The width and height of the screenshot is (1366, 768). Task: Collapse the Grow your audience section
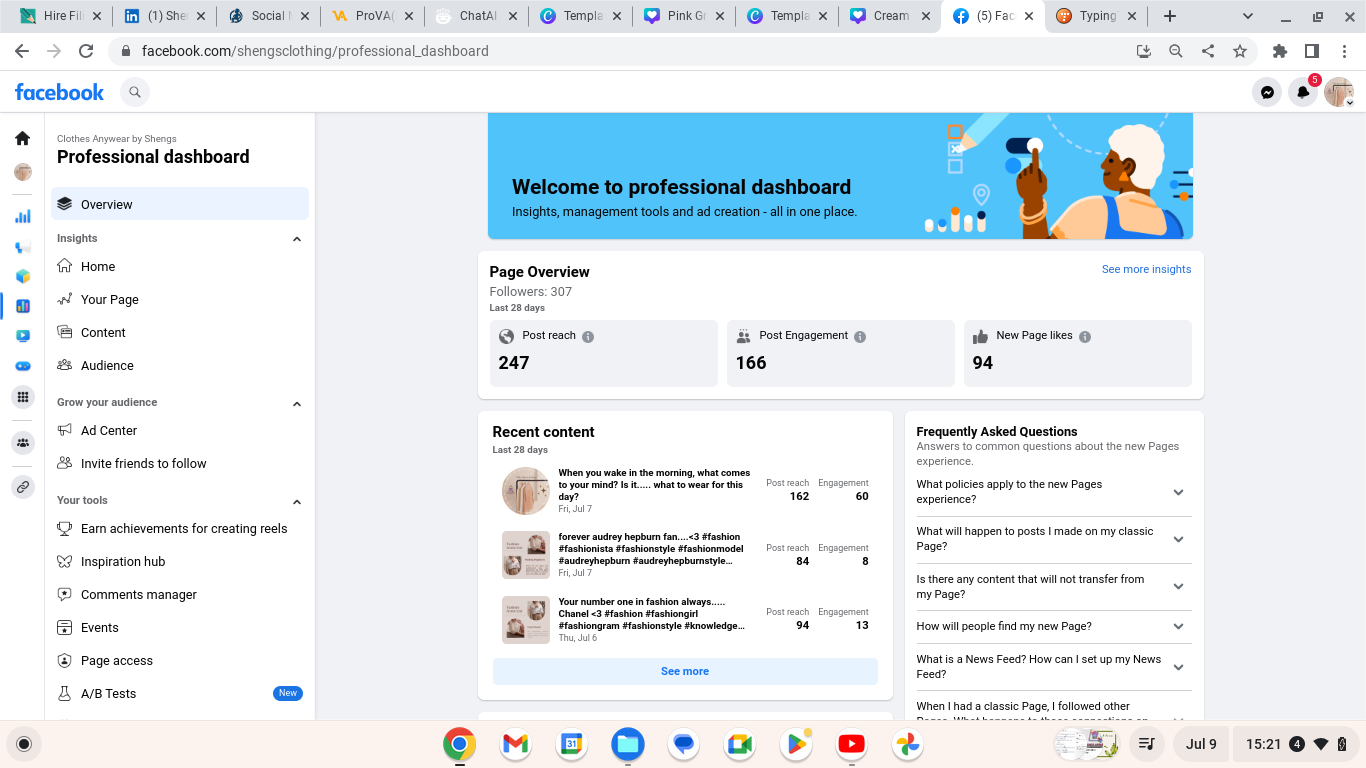[x=296, y=403]
